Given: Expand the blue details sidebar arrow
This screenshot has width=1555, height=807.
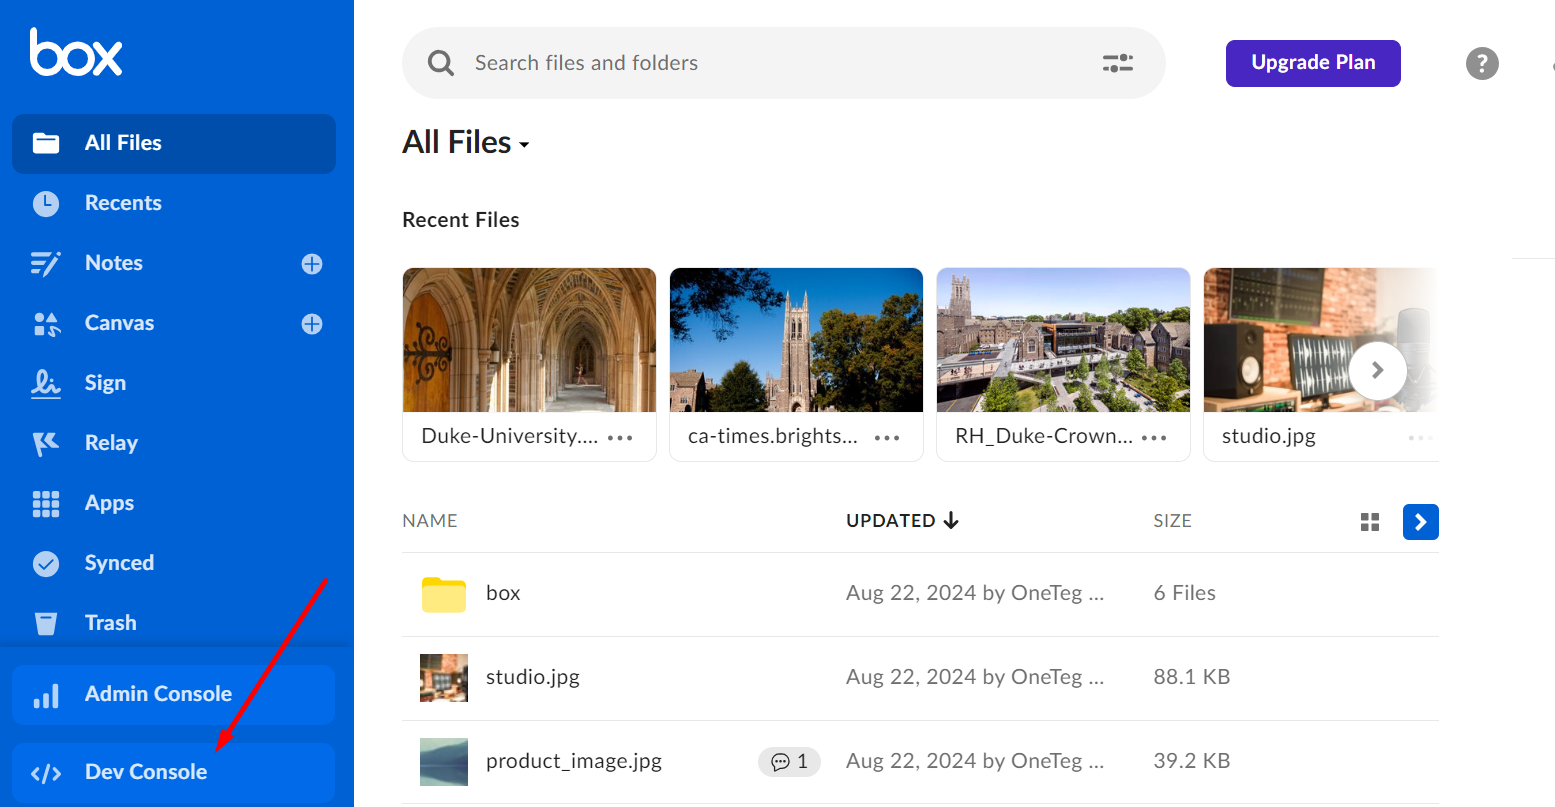Looking at the screenshot, I should pos(1420,522).
